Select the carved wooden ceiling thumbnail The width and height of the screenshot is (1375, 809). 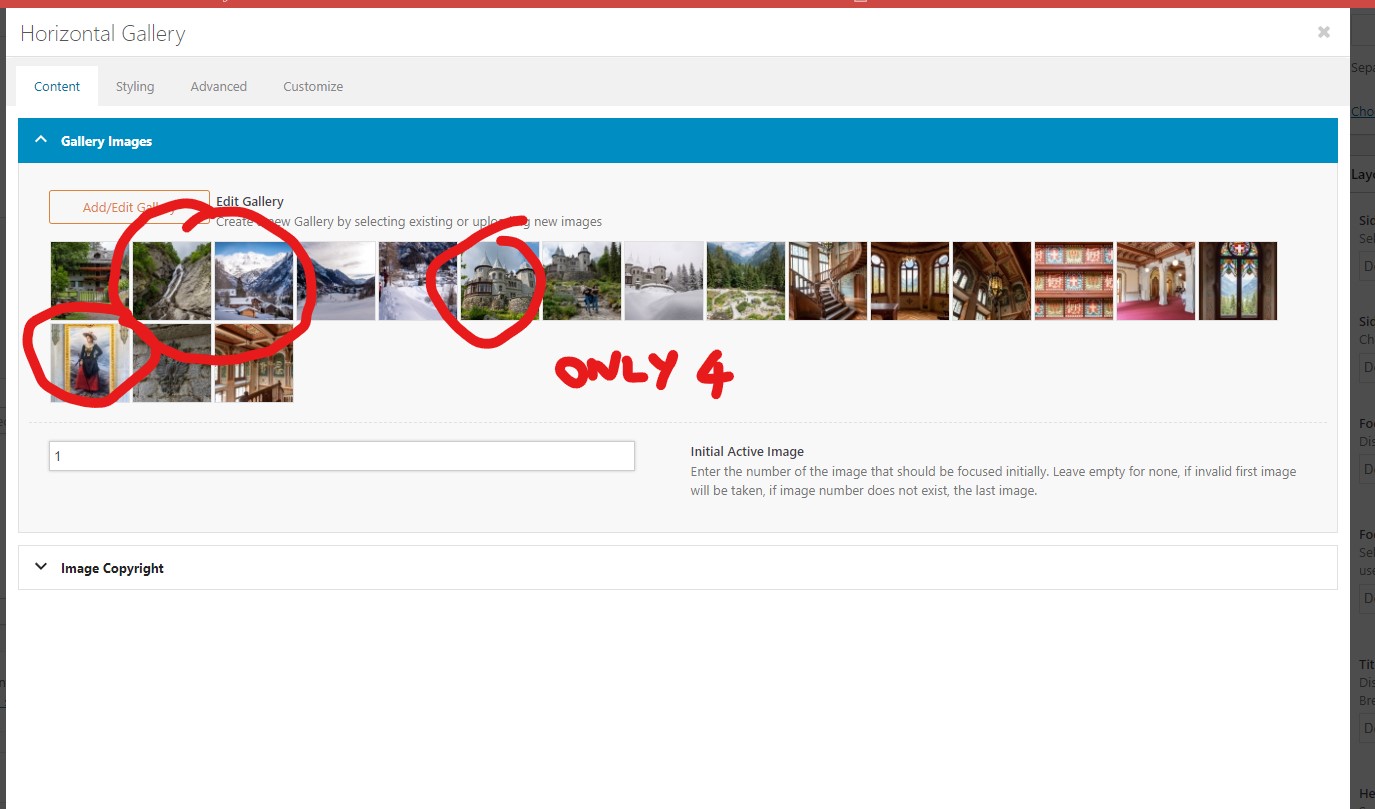[x=992, y=281]
